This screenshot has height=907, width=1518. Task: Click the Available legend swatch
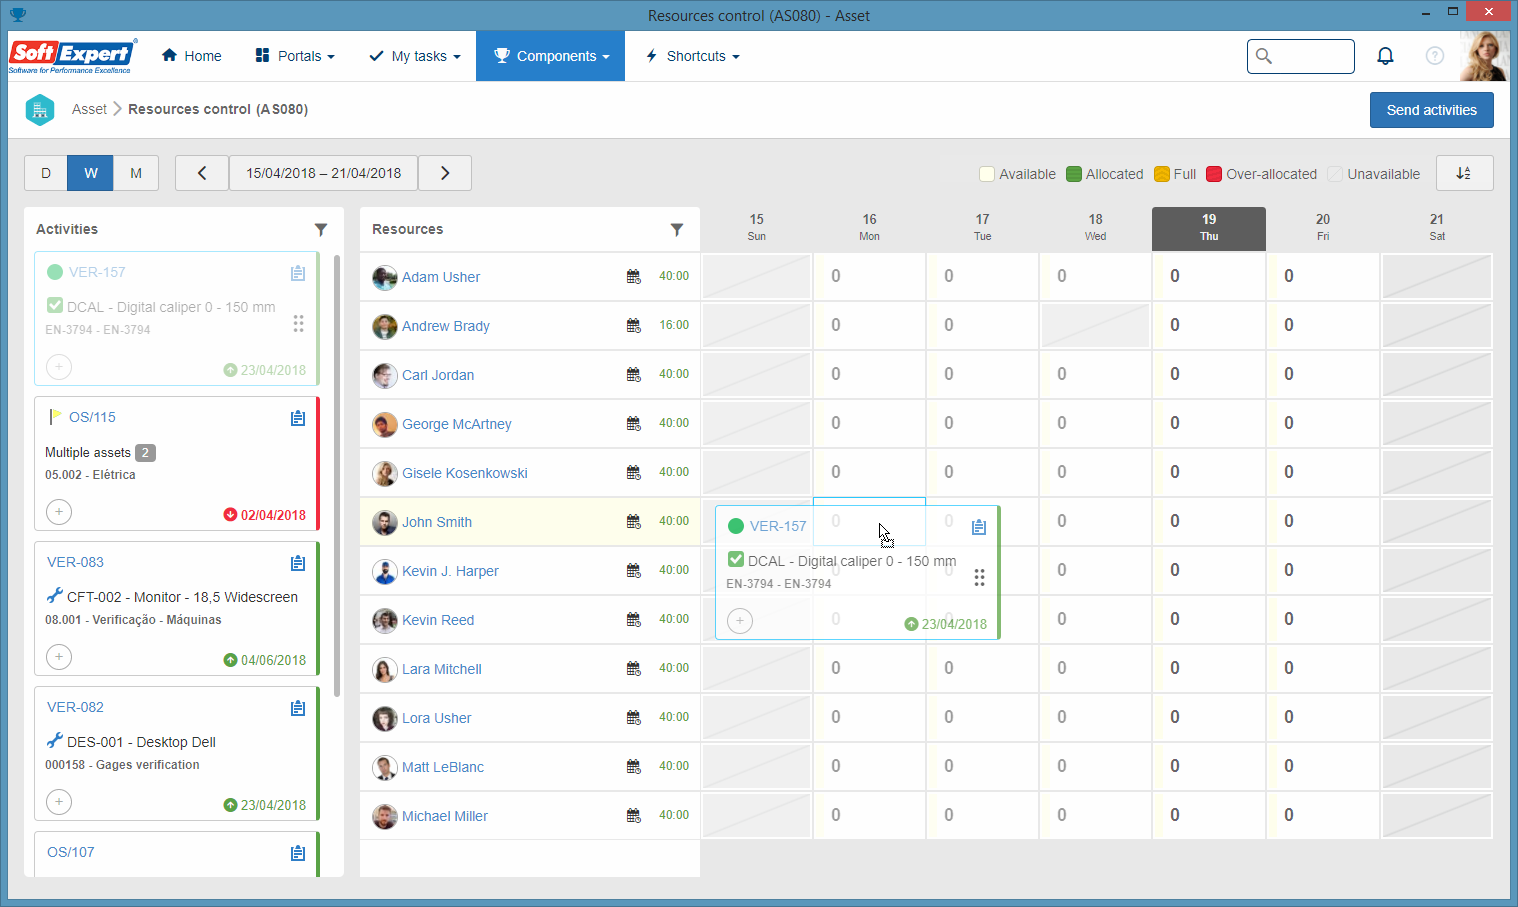[987, 174]
